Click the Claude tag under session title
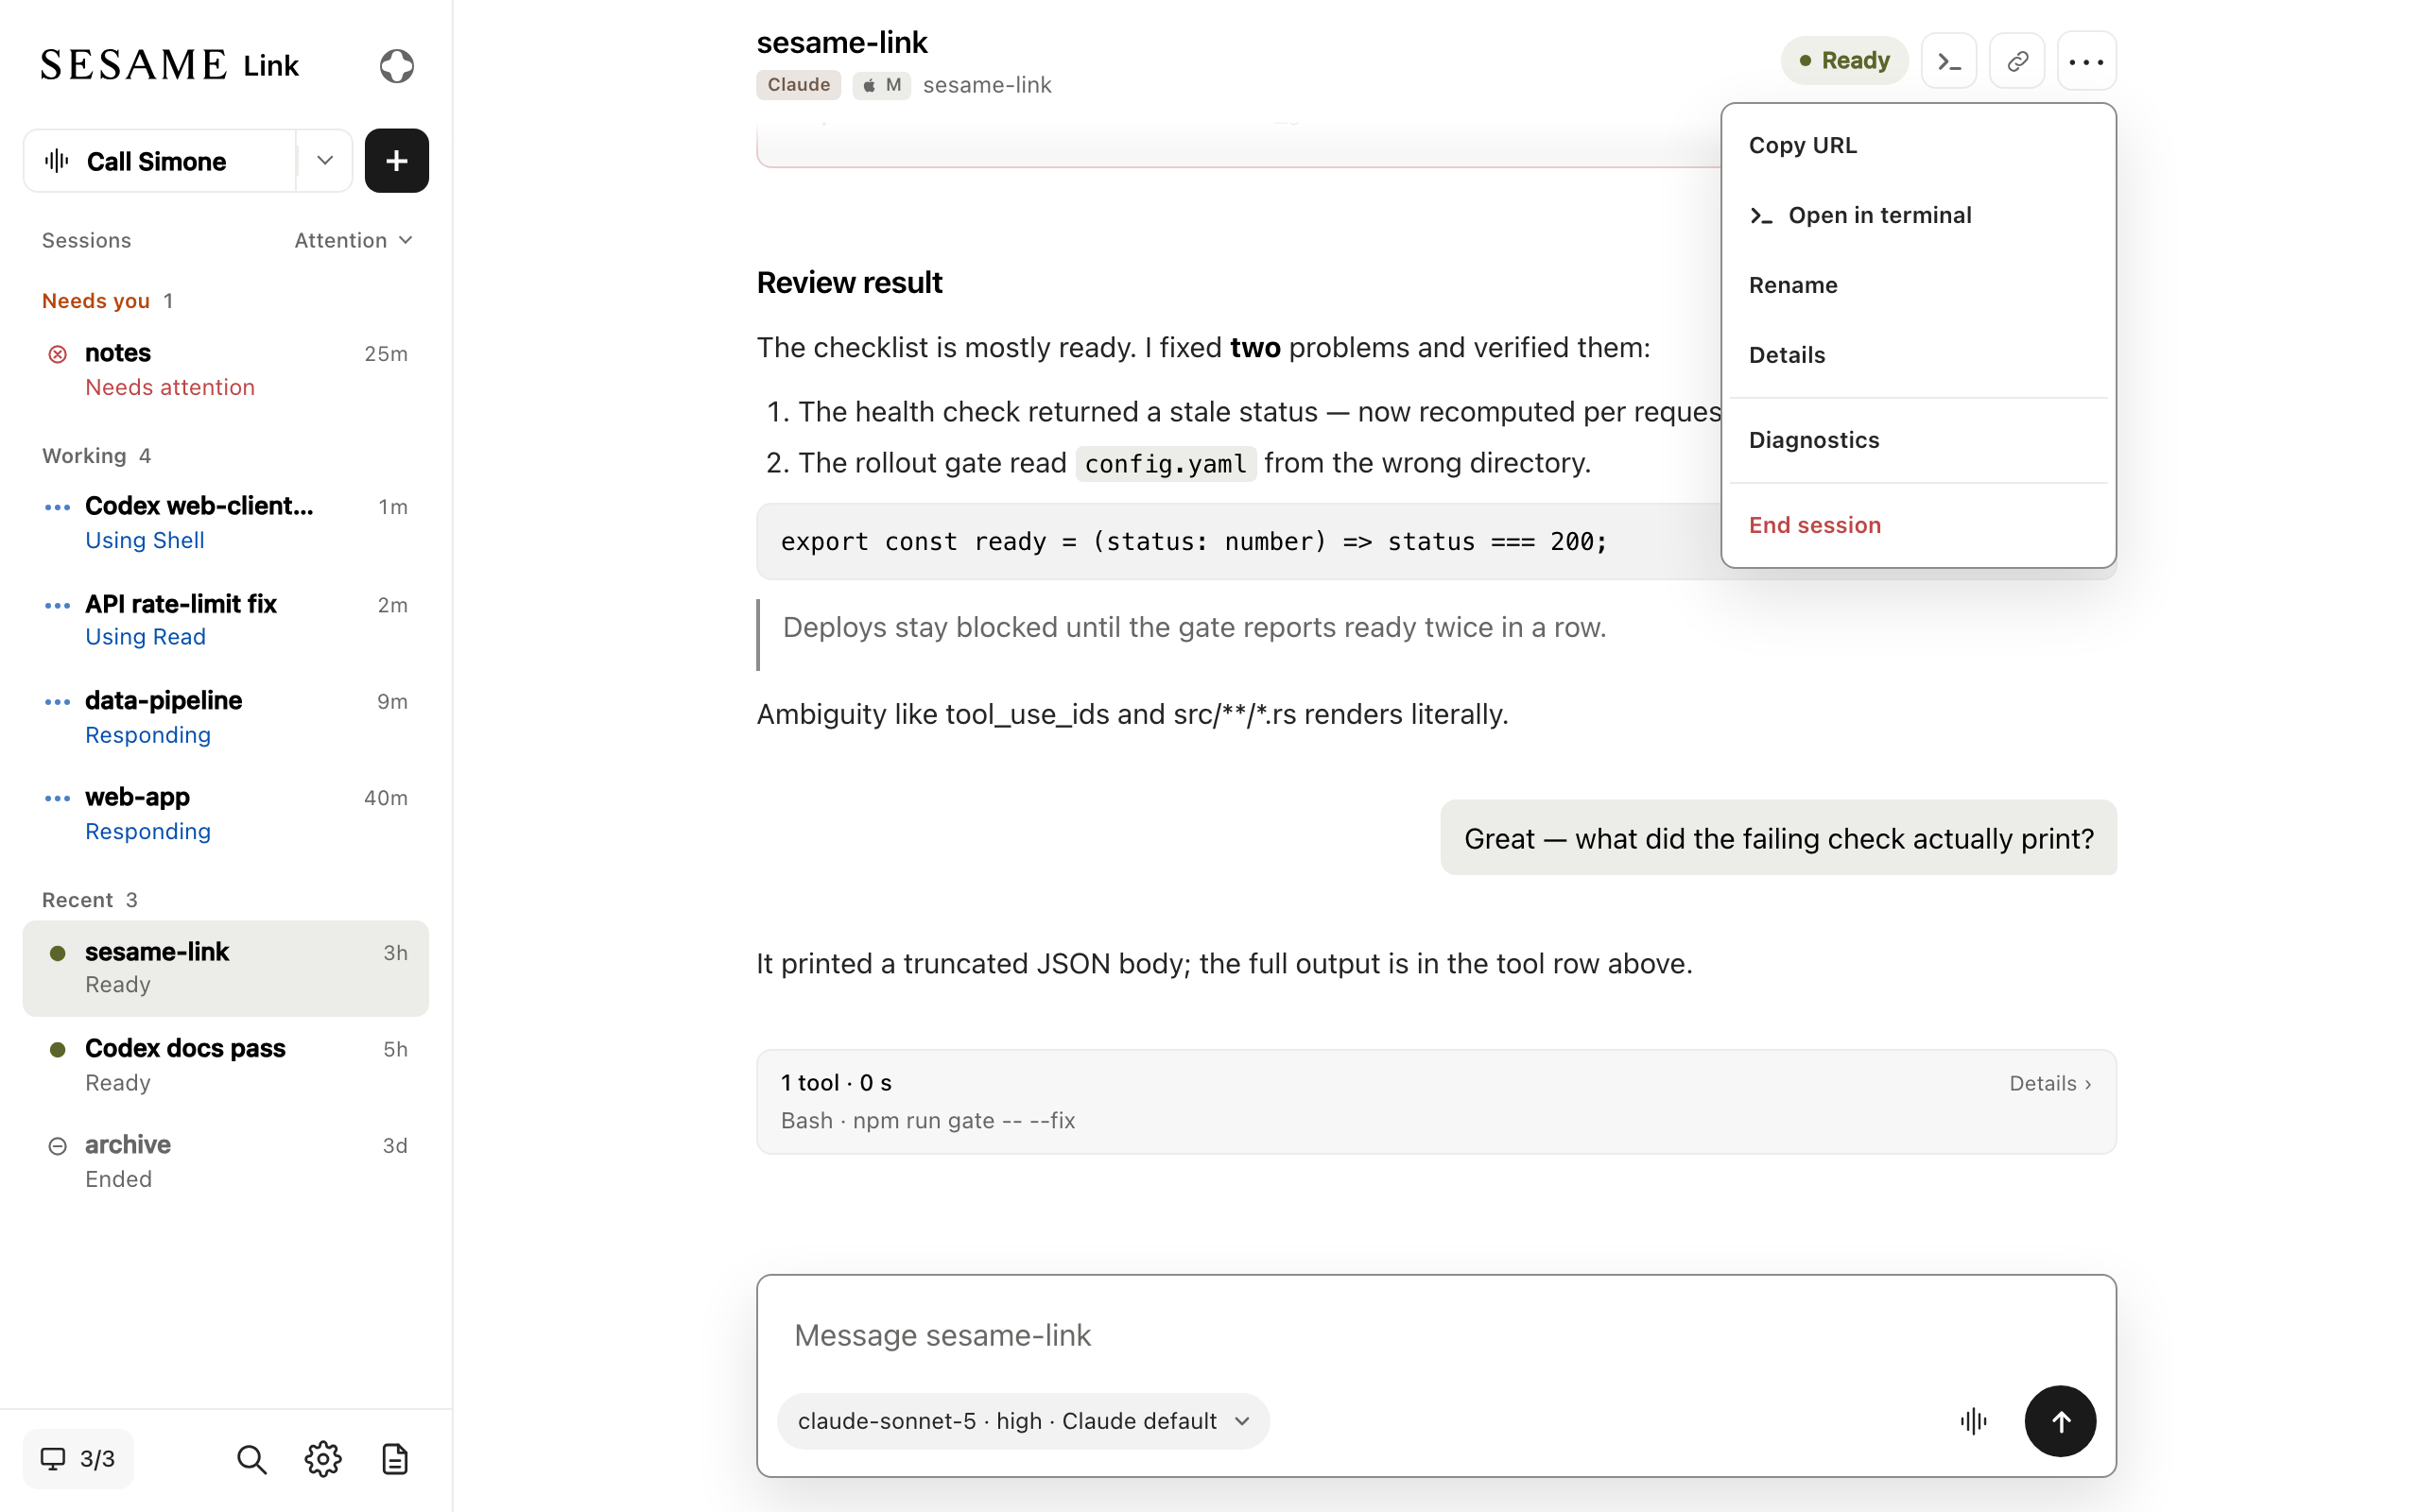The image size is (2420, 1512). pyautogui.click(x=798, y=85)
